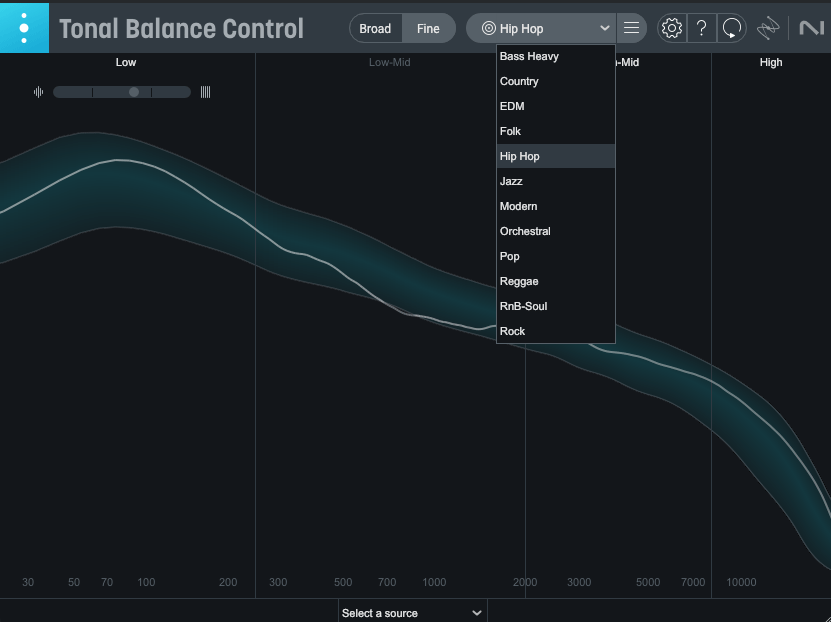
Task: Open the iZotope three-dot menu logo
Action: pos(24,28)
